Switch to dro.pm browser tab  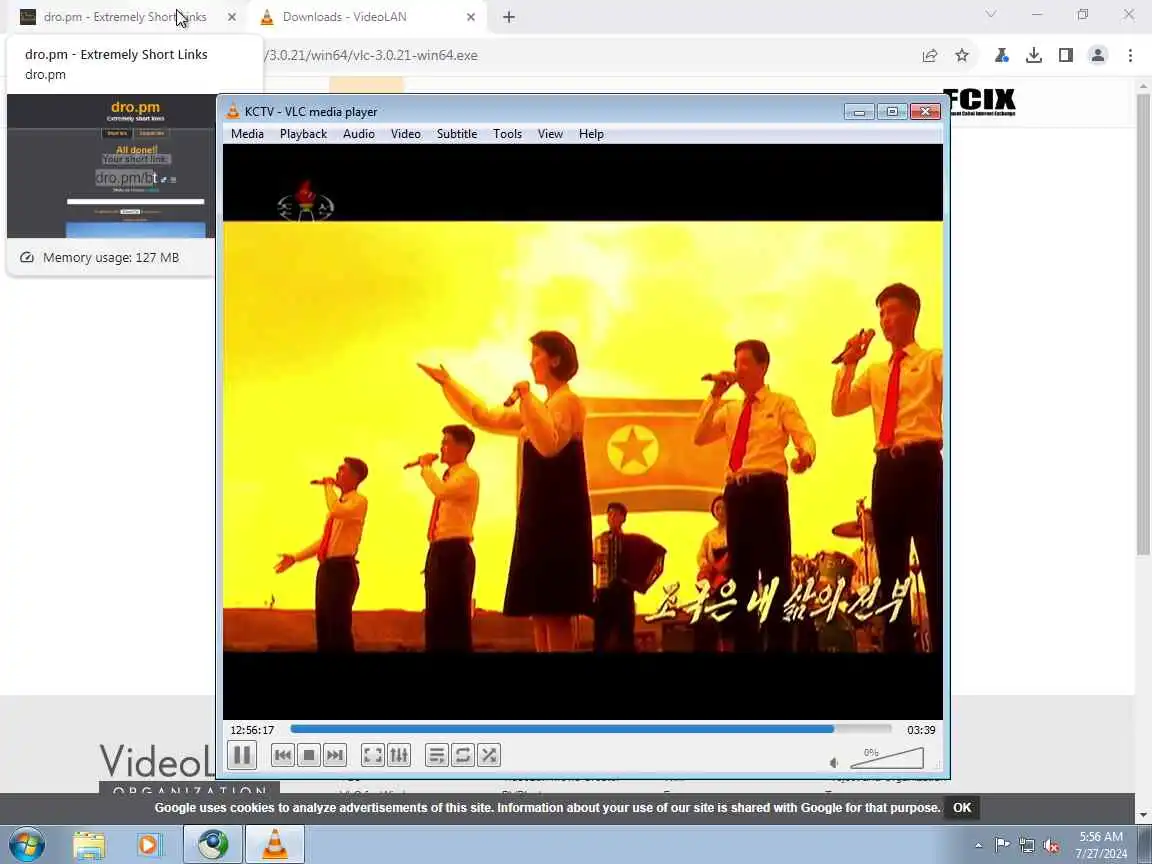125,17
